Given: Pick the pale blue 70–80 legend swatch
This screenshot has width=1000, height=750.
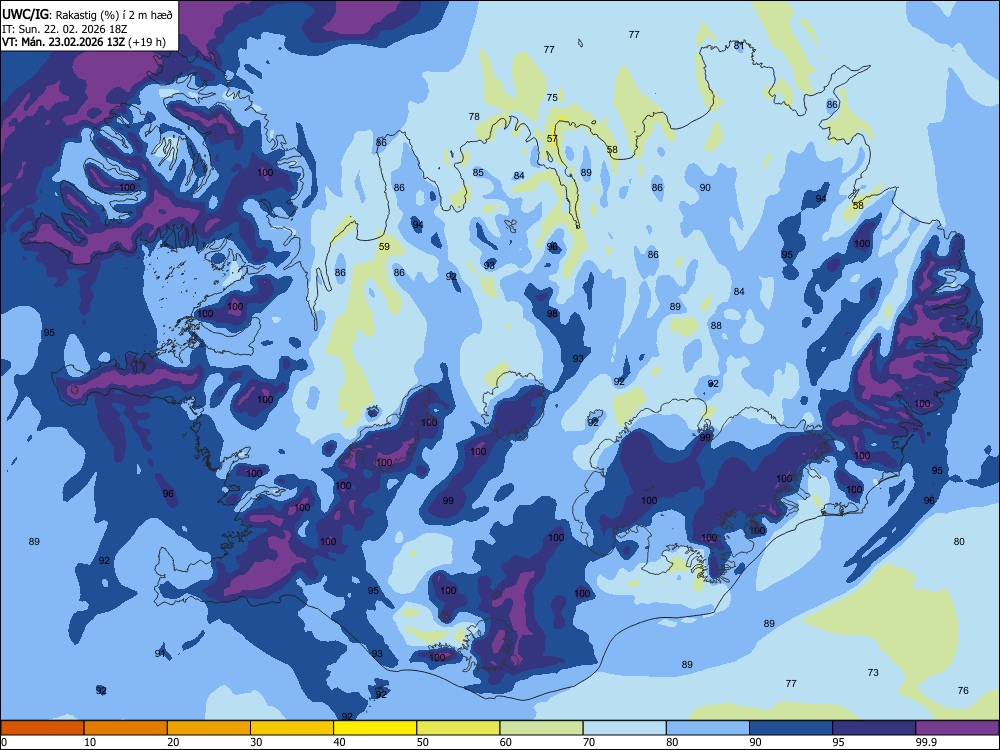Looking at the screenshot, I should pos(624,728).
